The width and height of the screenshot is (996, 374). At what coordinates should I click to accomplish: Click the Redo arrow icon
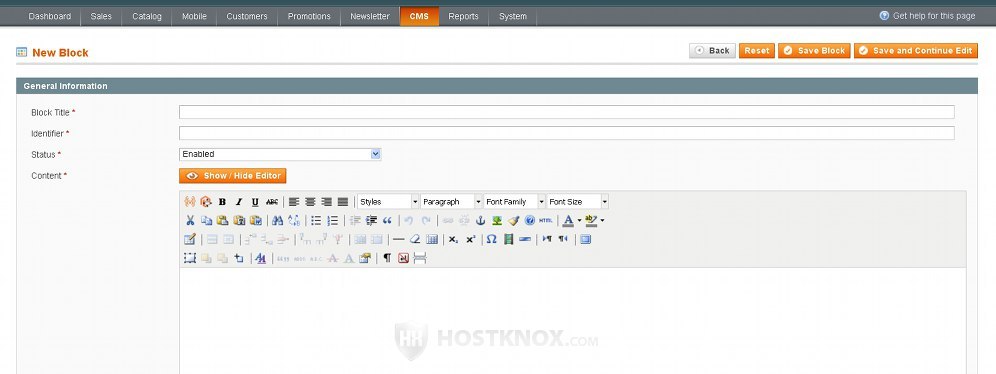pos(426,220)
